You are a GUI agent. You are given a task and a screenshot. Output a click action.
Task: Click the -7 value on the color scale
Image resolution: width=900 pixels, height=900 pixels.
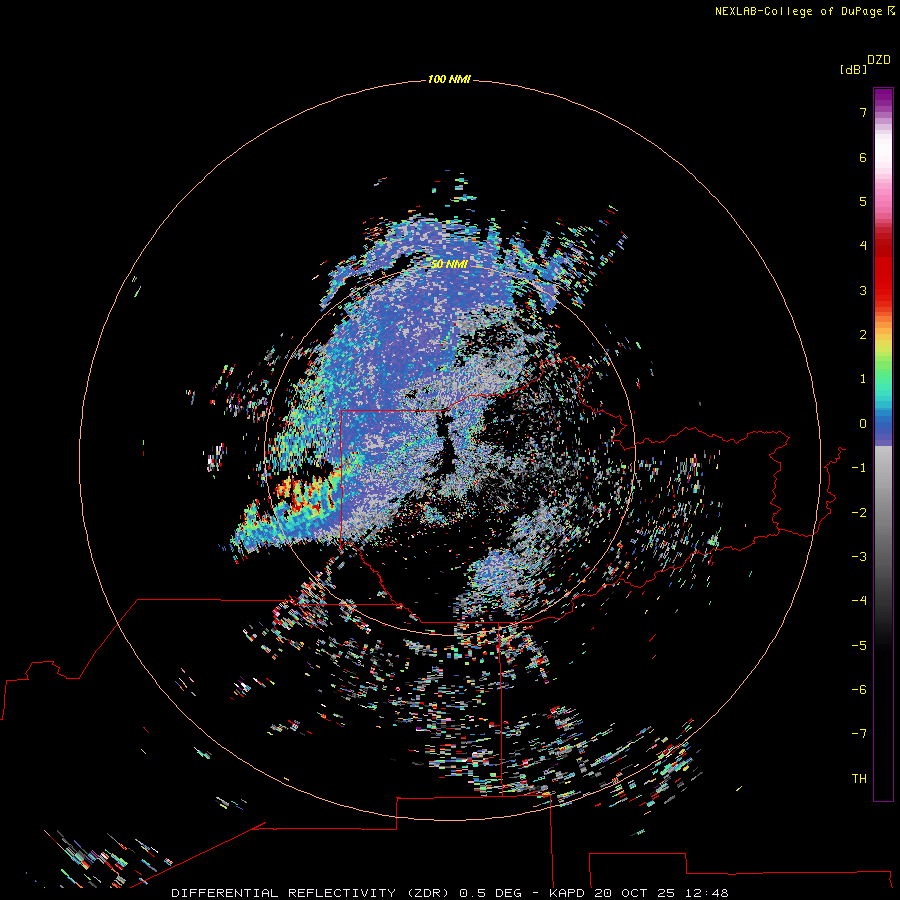pos(859,734)
